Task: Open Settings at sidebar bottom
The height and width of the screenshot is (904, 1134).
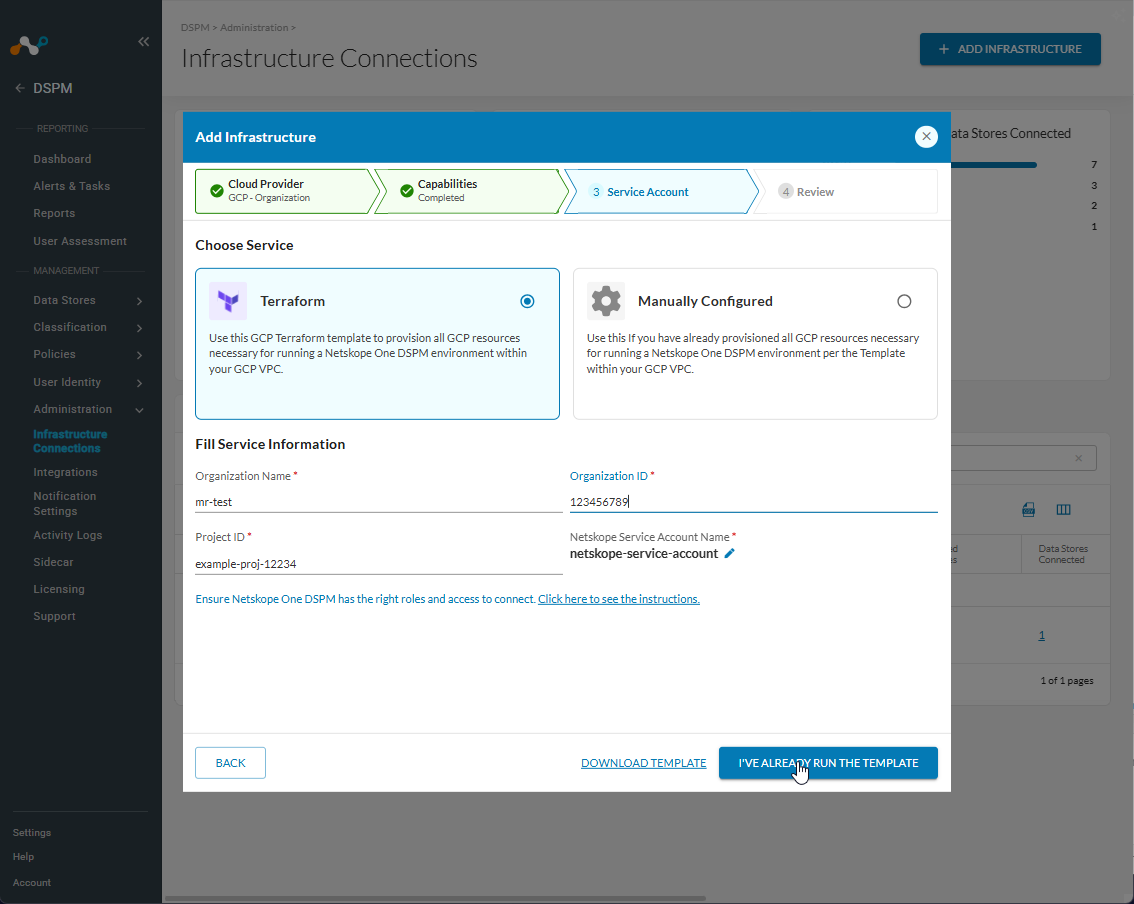Action: pyautogui.click(x=32, y=832)
